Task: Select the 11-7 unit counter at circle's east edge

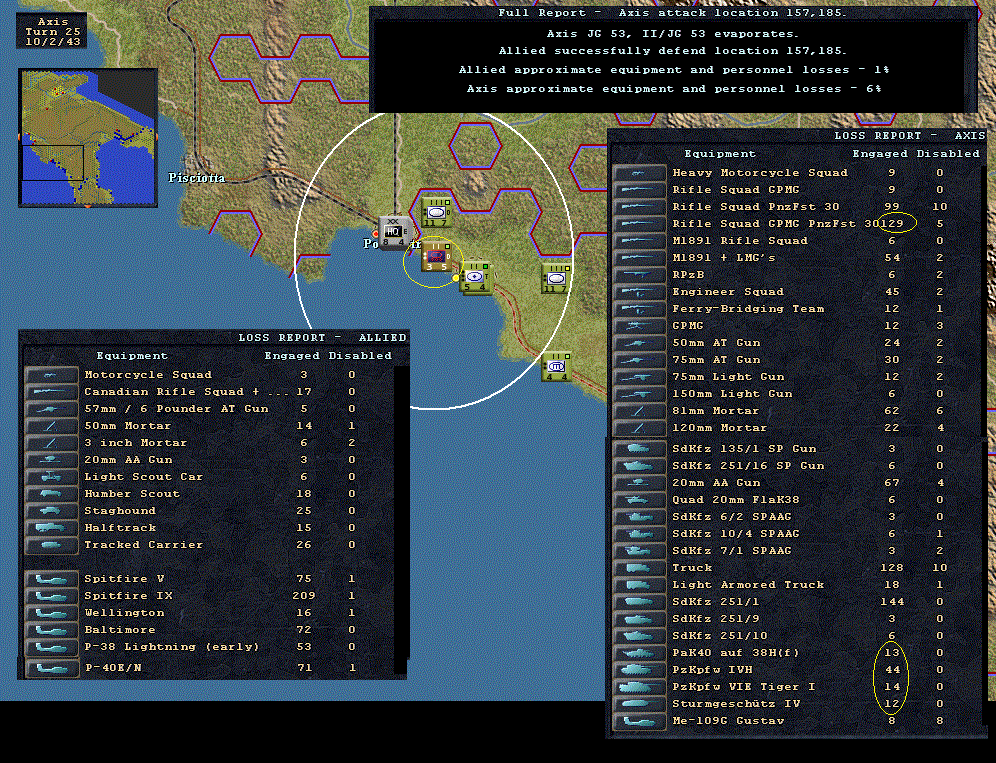Action: pyautogui.click(x=556, y=278)
